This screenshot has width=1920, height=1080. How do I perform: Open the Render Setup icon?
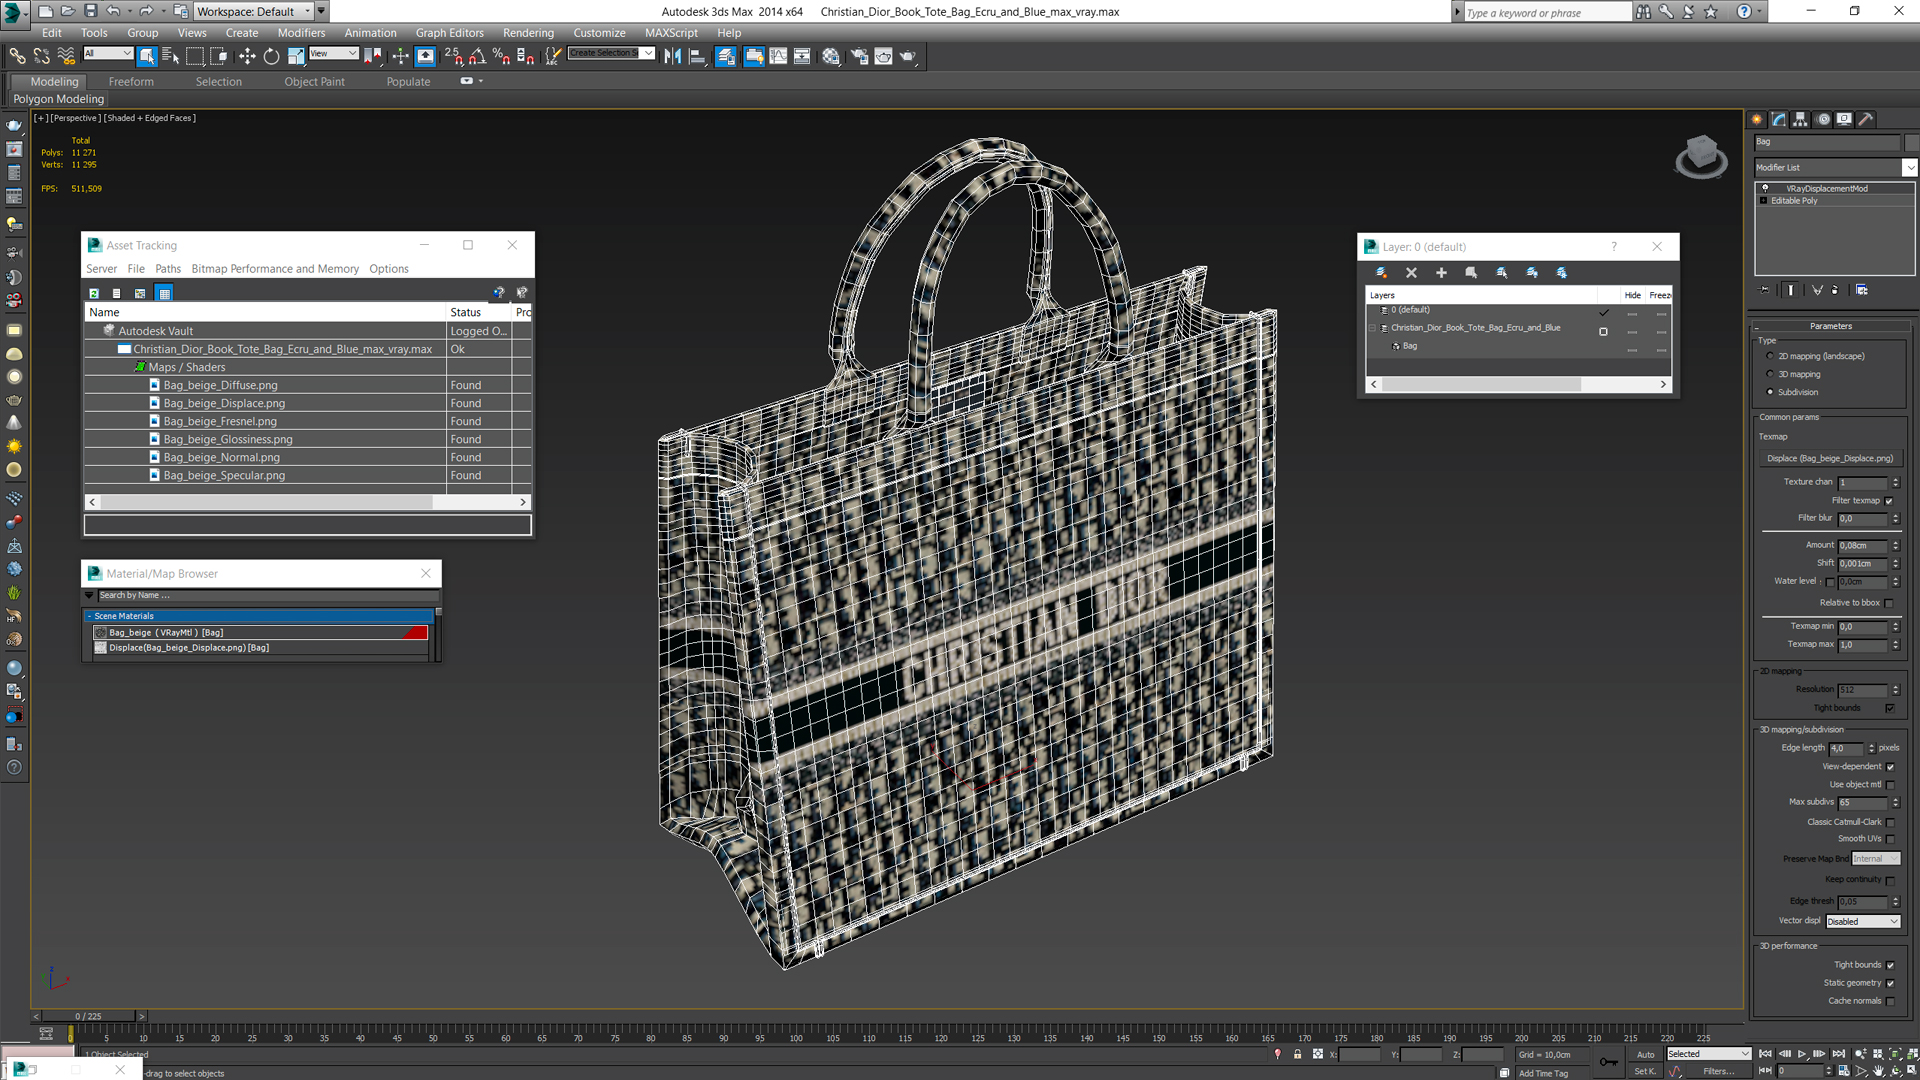(x=859, y=56)
